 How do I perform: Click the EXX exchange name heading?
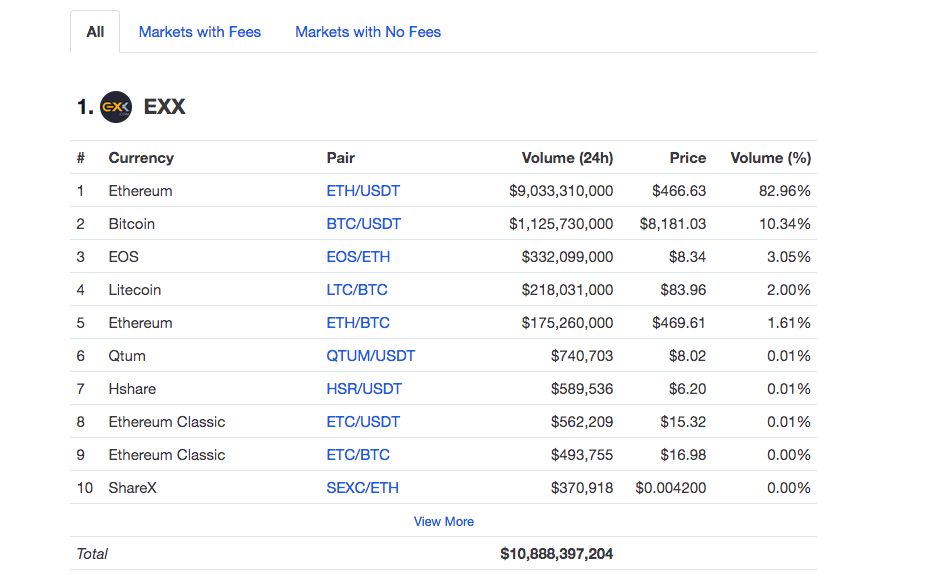point(165,107)
